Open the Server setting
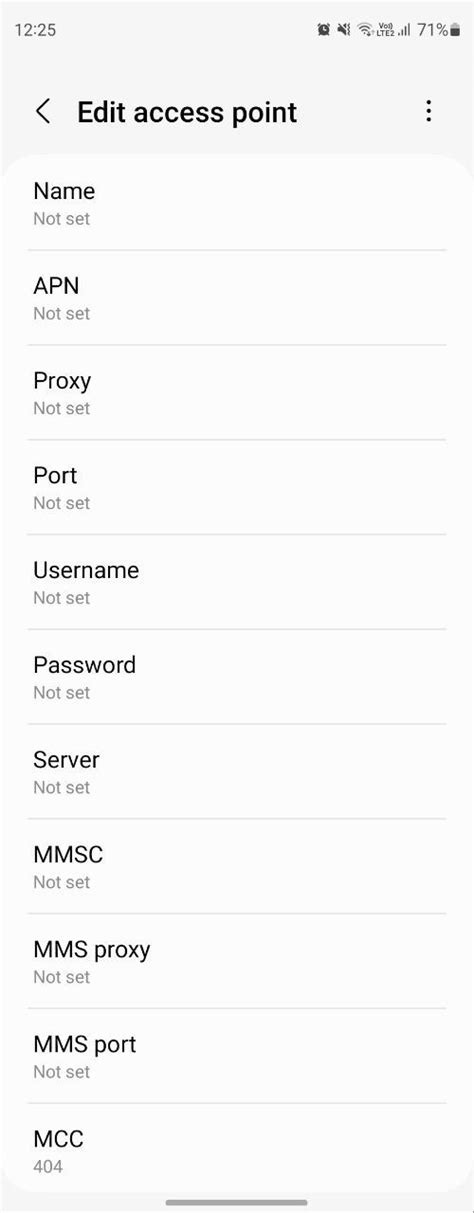 pos(237,772)
